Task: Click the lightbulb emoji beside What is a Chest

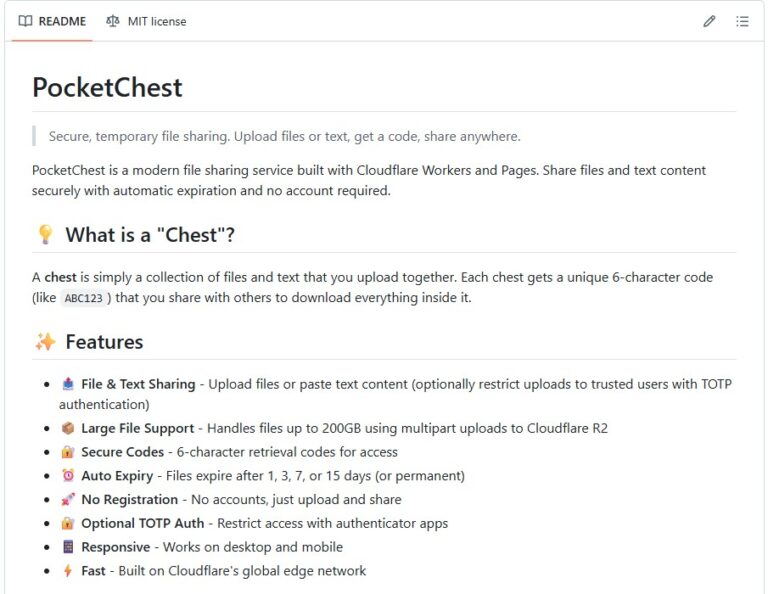Action: (45, 235)
